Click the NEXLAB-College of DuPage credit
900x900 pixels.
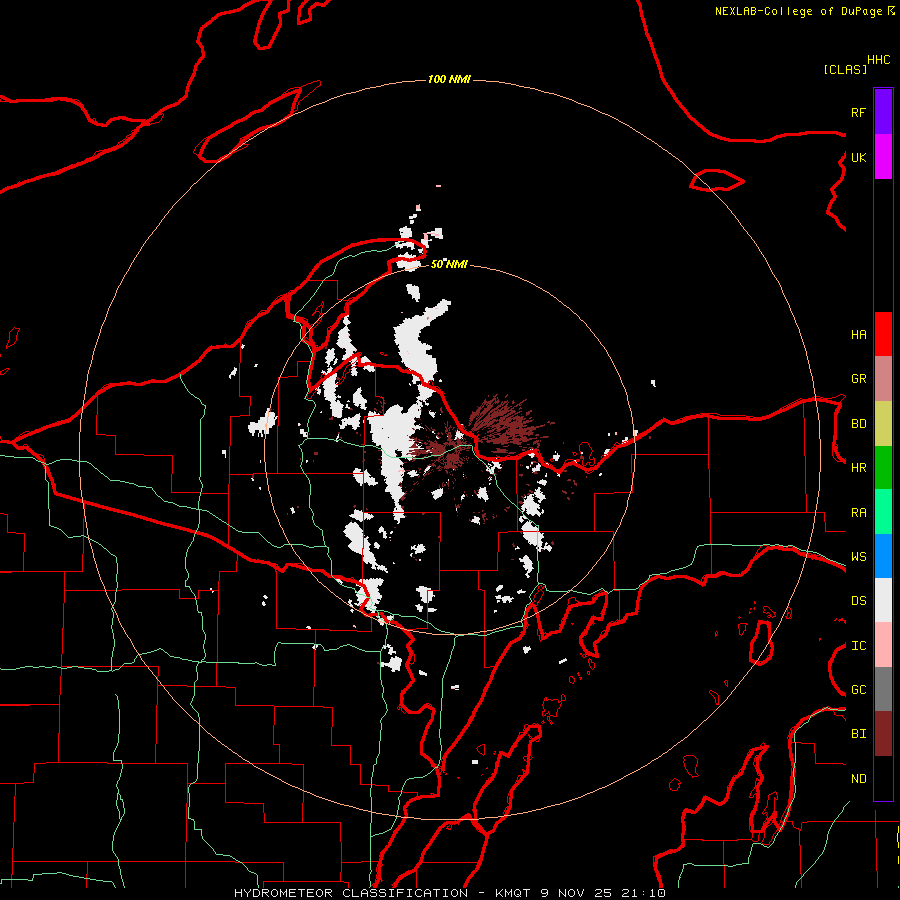pos(798,11)
